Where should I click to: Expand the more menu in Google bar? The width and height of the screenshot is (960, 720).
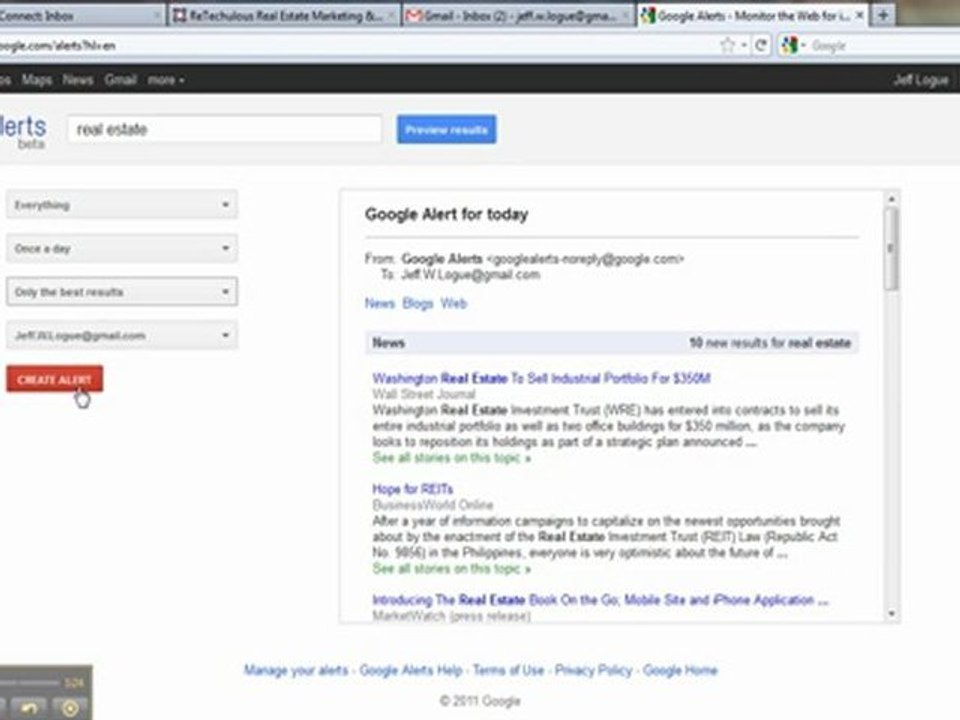166,80
